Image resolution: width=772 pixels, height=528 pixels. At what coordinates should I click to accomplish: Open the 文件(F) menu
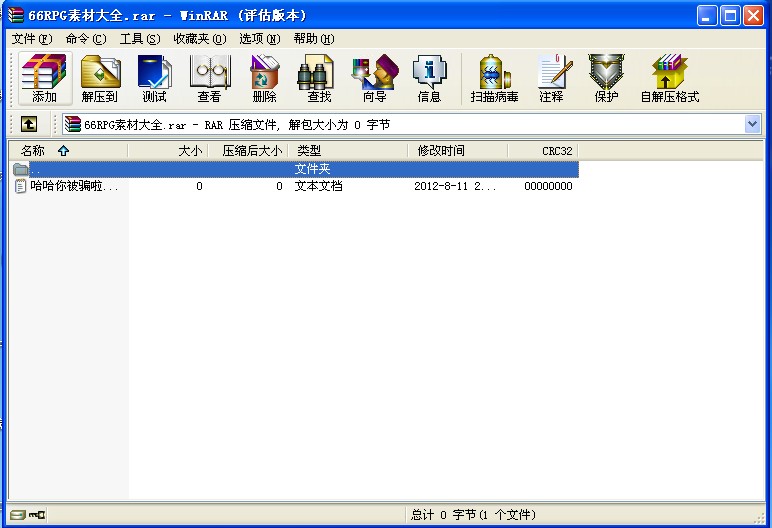tap(32, 39)
